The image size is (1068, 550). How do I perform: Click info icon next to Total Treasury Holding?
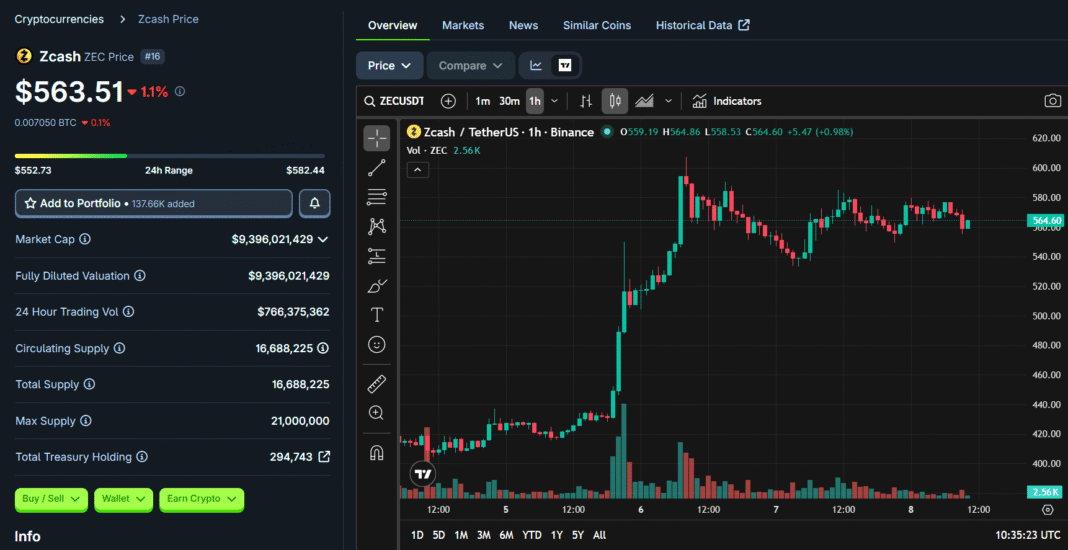point(142,457)
